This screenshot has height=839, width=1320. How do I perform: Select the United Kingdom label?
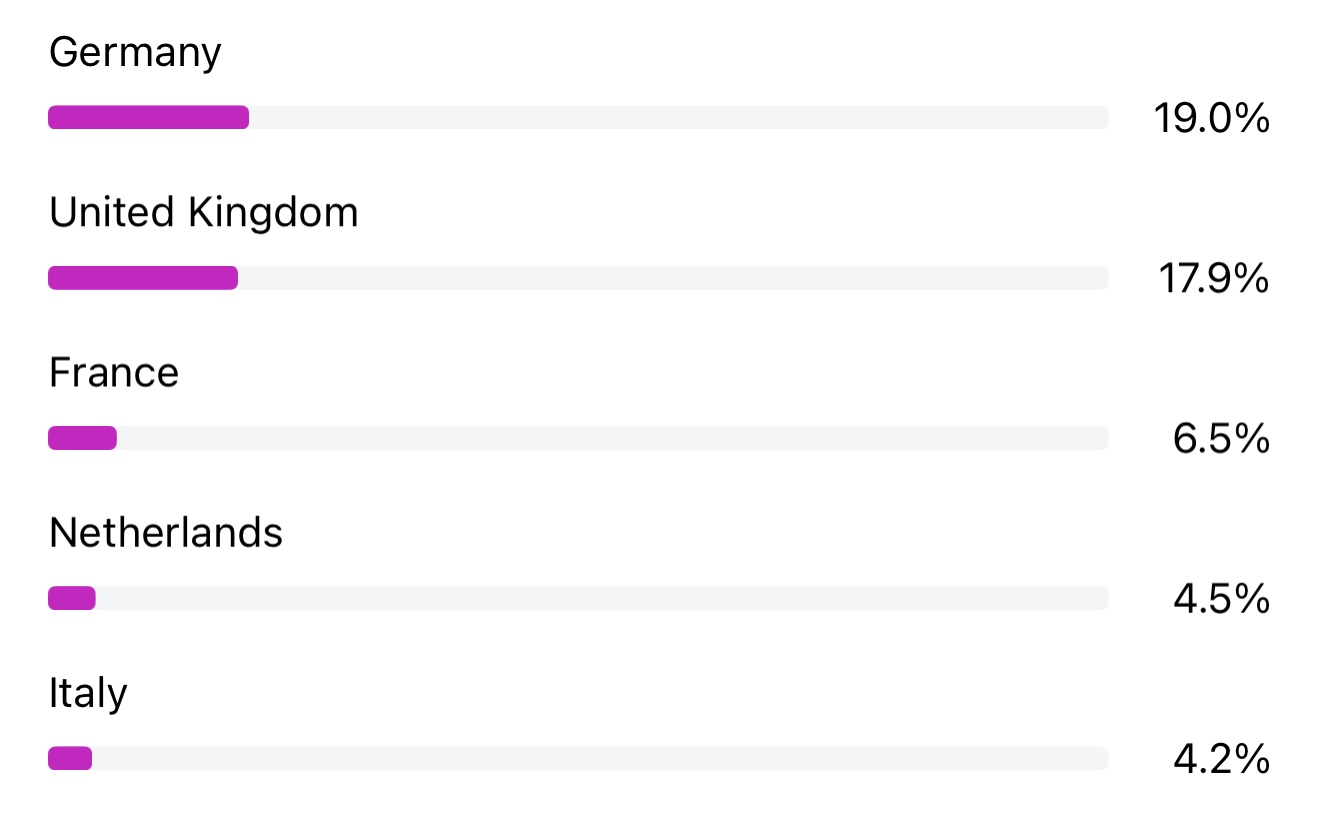point(203,213)
